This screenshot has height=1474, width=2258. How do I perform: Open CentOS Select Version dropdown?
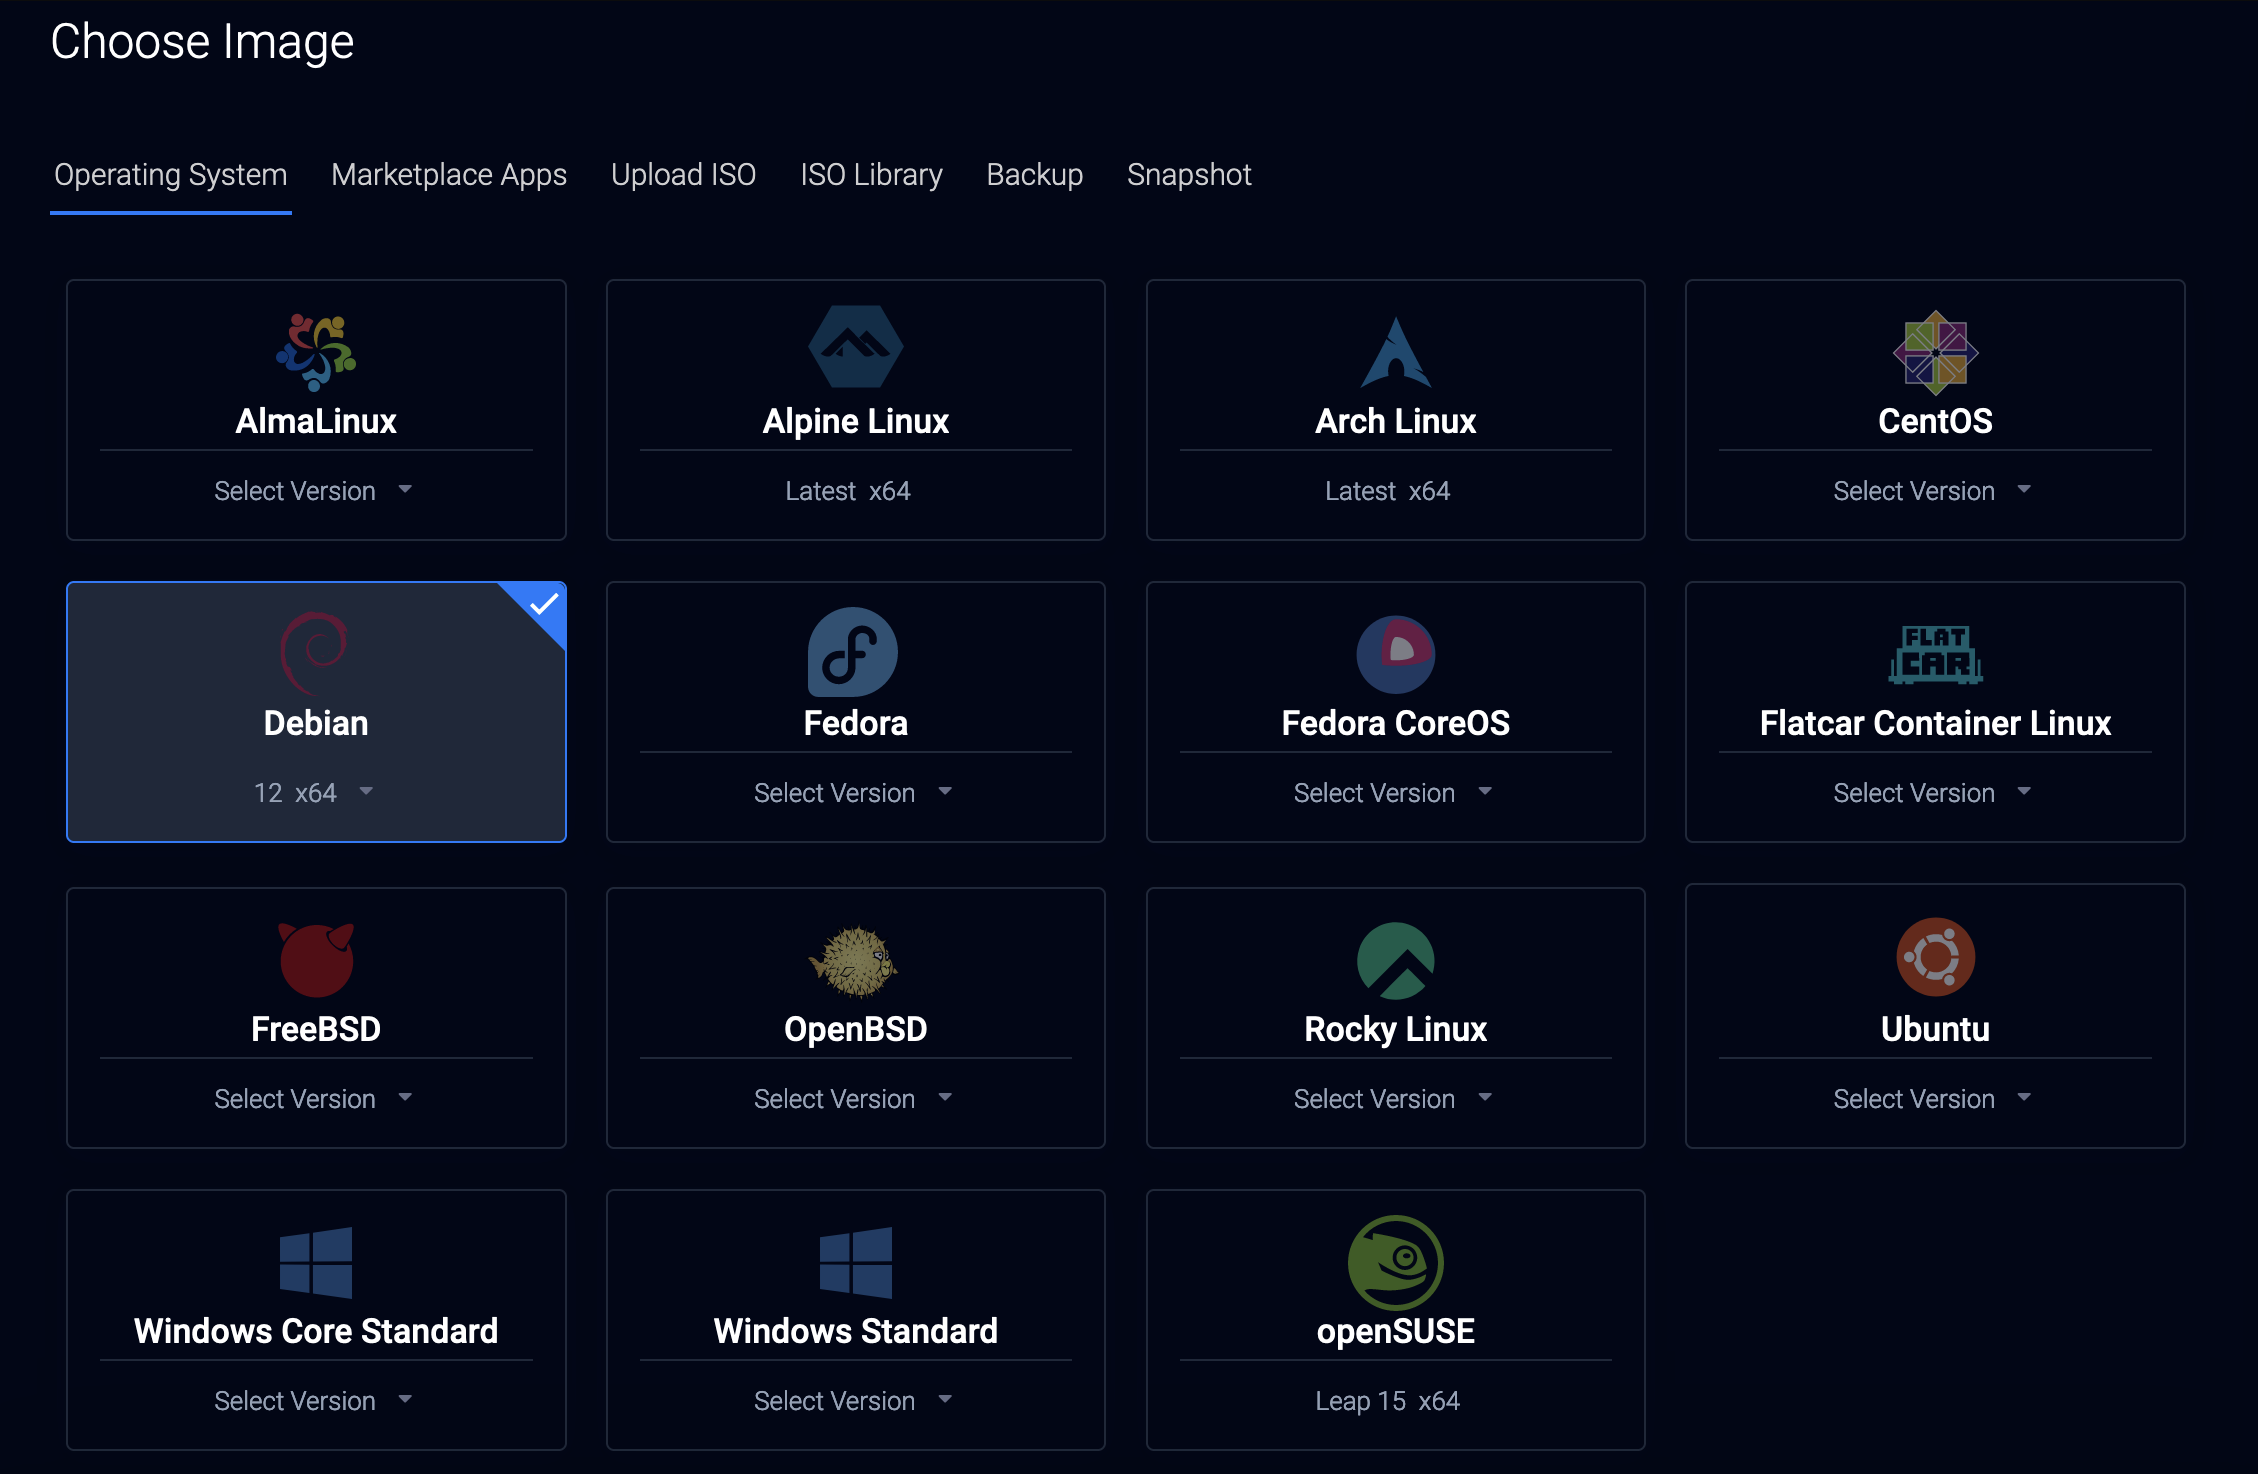click(x=1932, y=491)
